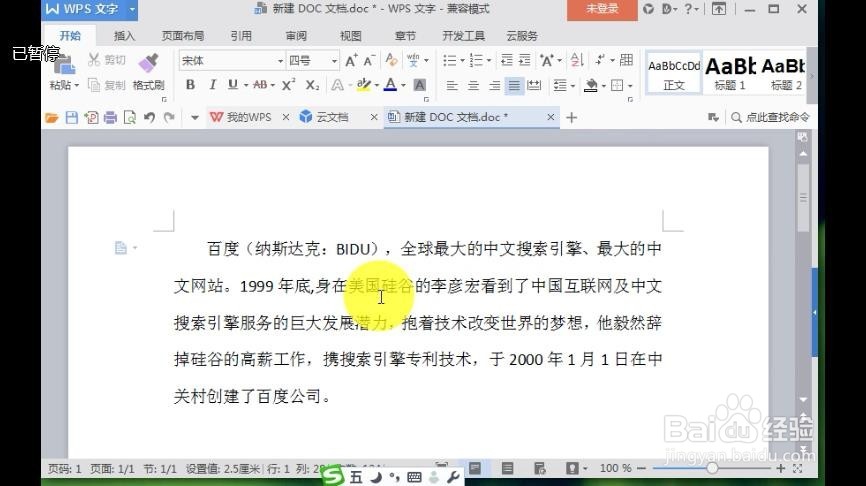
Task: Click the numbered list icon
Action: click(x=476, y=60)
